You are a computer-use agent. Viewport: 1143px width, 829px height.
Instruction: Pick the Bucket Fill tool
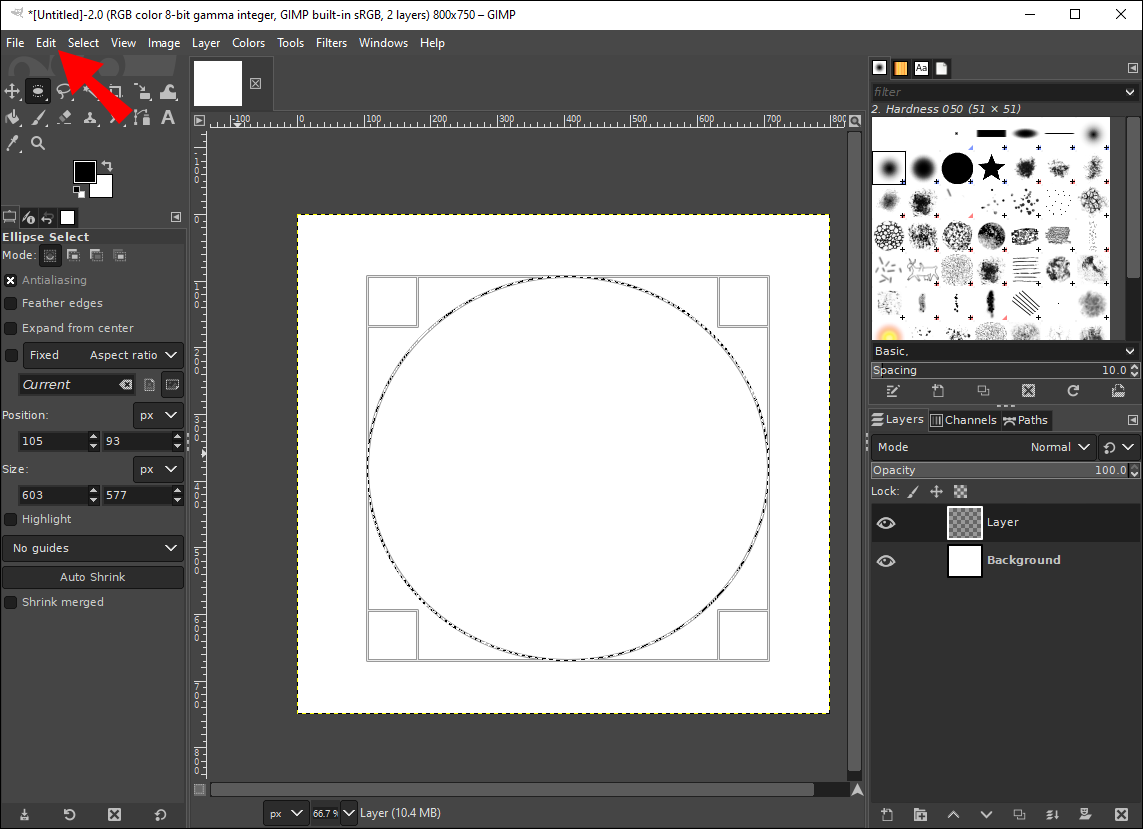12,118
